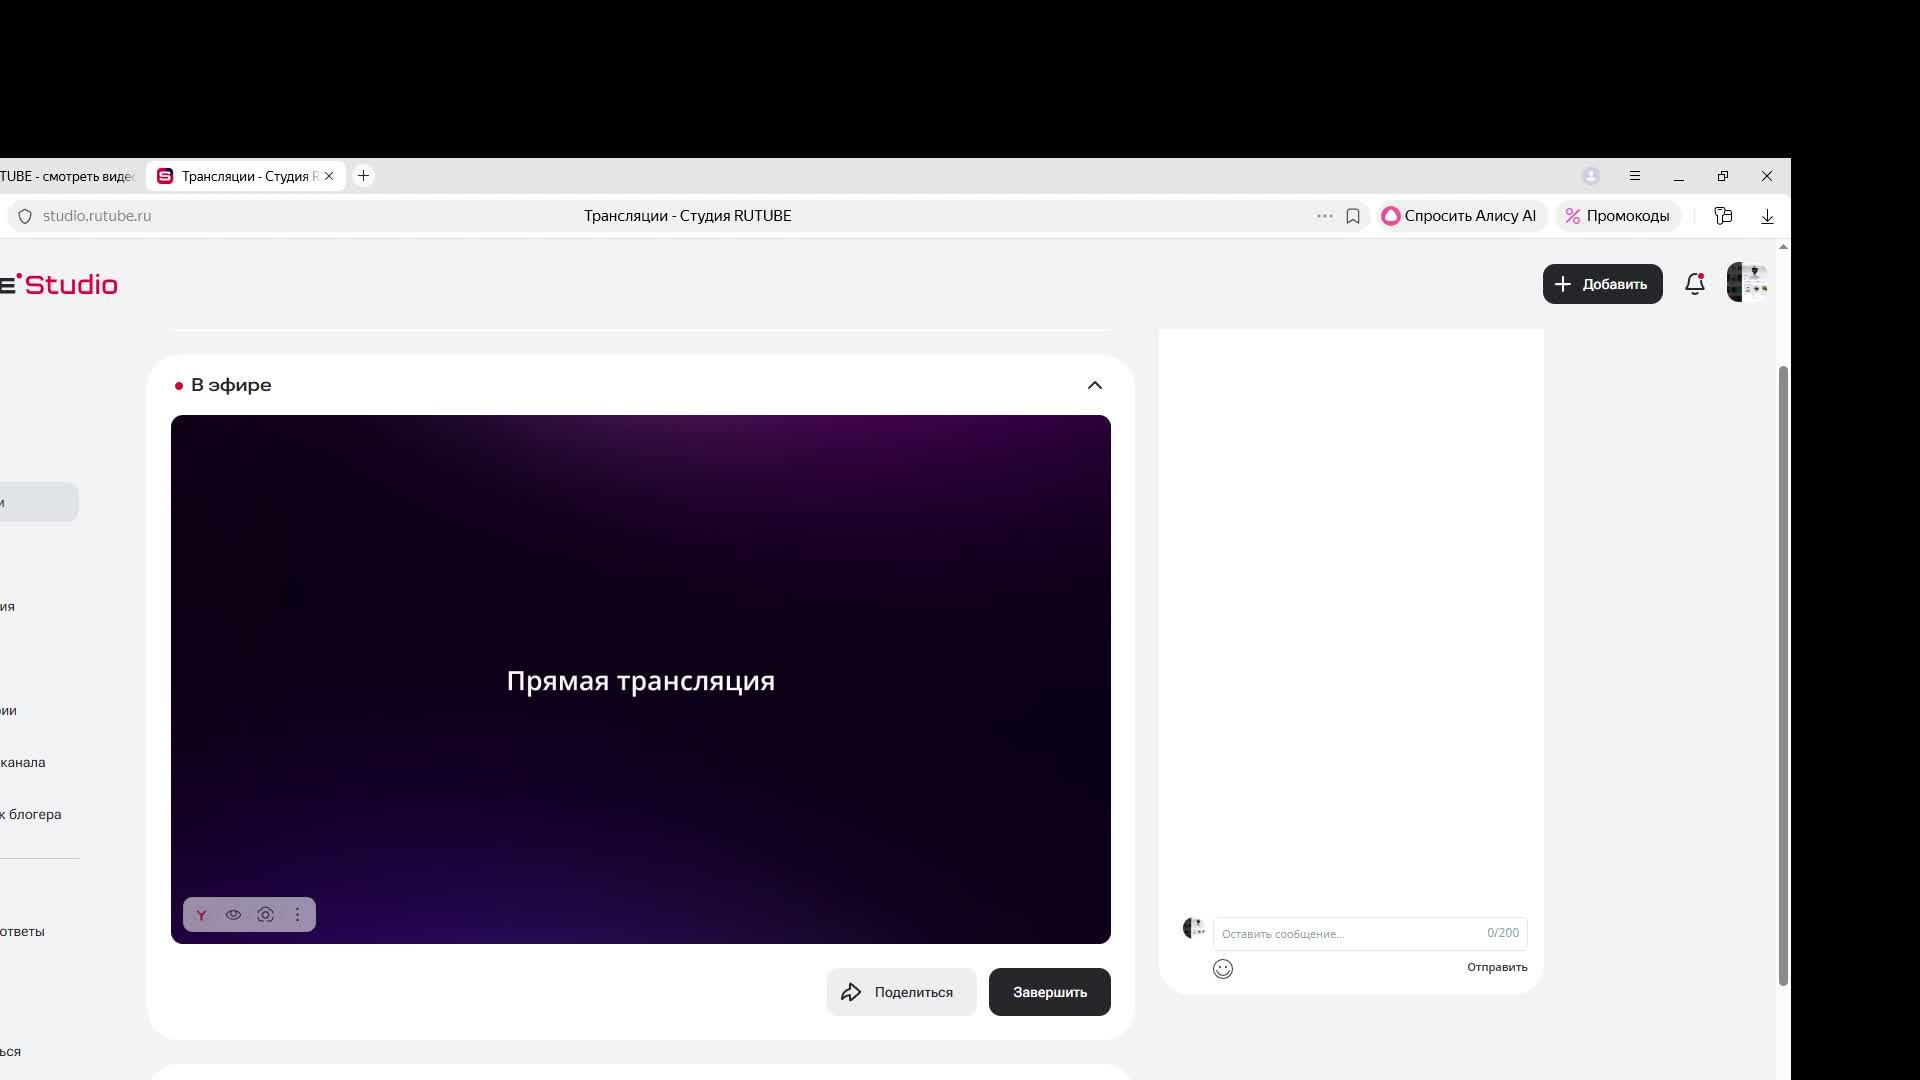Bookmark the page using the bookmark icon

tap(1353, 215)
